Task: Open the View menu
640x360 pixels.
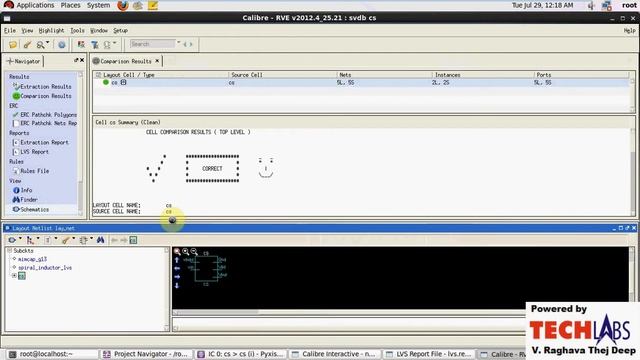Action: click(x=27, y=31)
